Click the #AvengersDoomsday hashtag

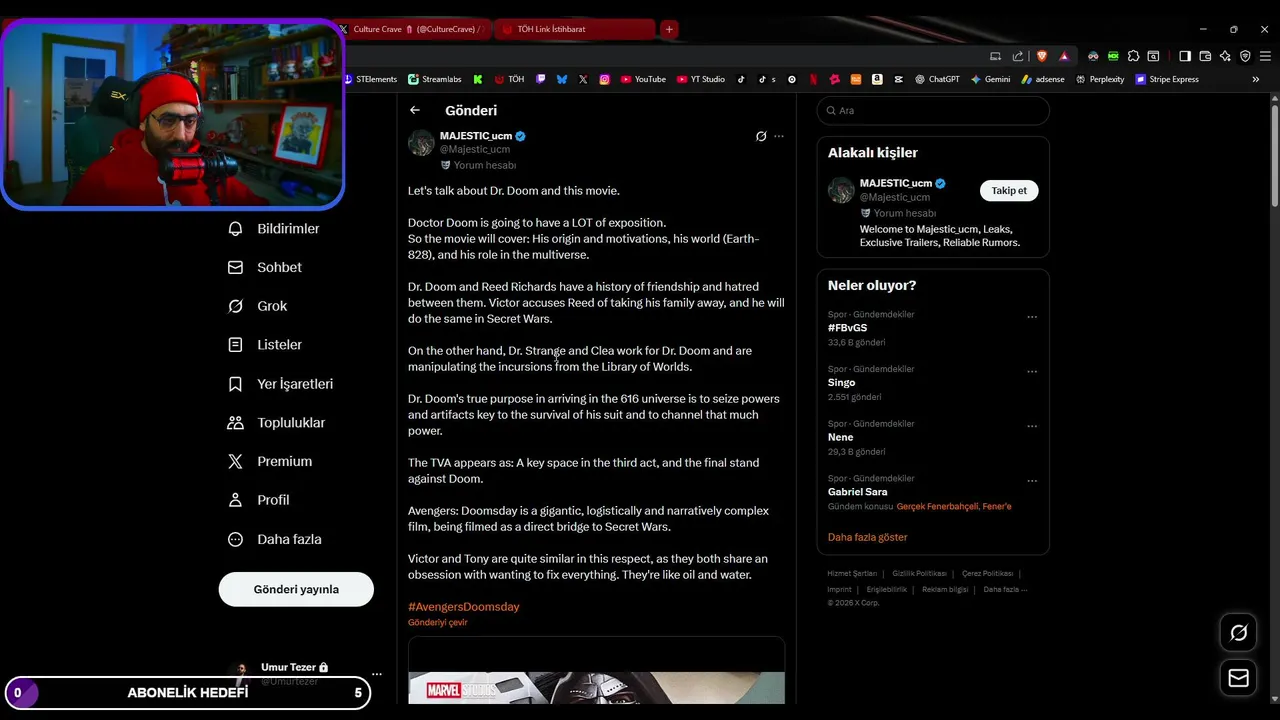click(463, 607)
